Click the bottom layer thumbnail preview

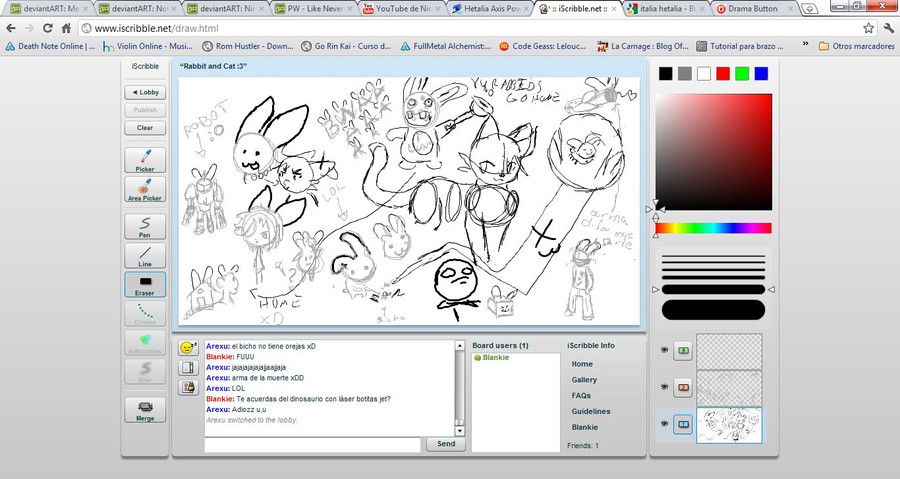tap(729, 425)
